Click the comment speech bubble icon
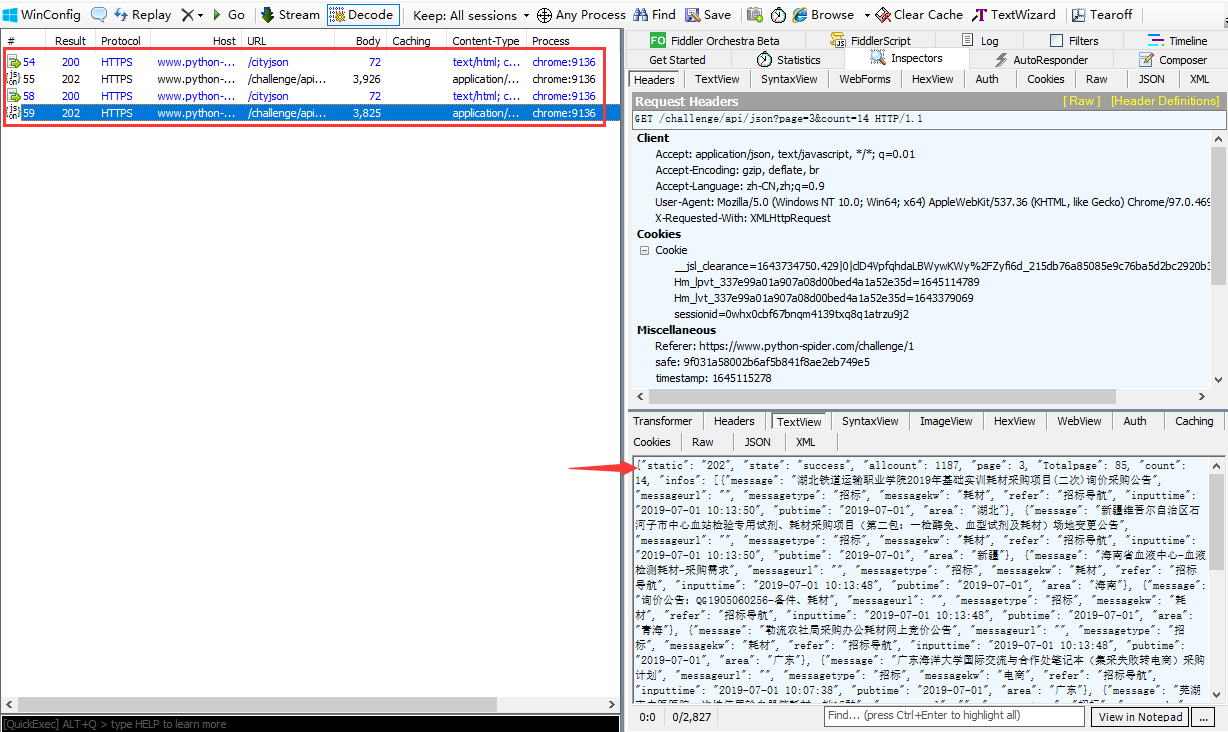 tap(99, 15)
